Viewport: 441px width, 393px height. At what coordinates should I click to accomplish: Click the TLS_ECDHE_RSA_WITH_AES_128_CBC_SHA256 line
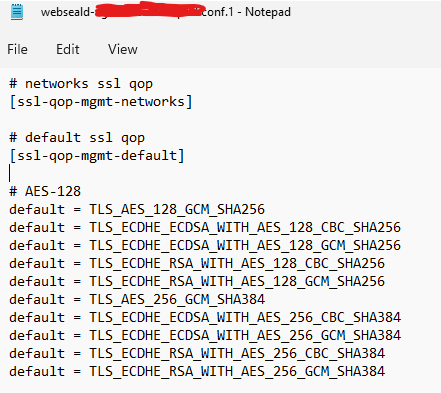197,264
